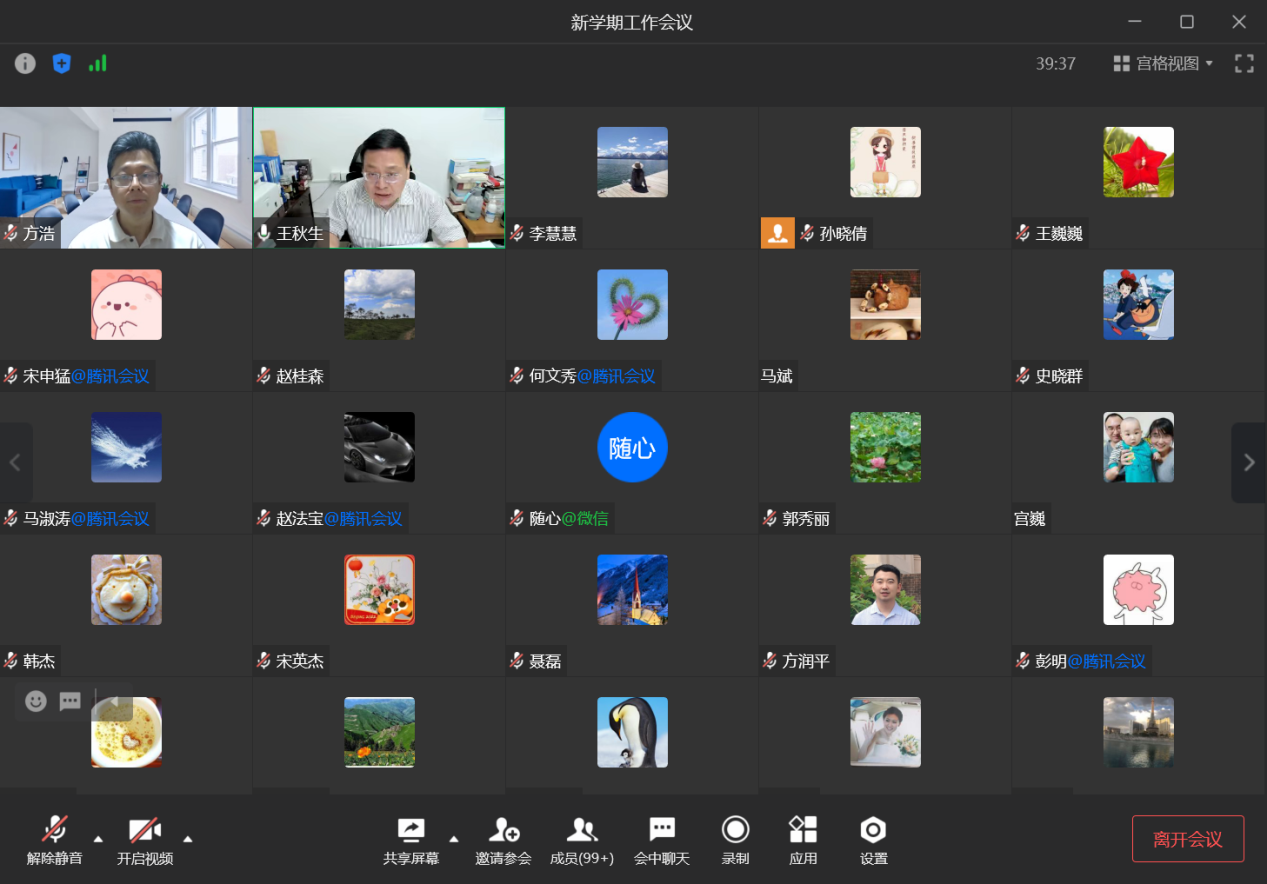Open the emoji reactions icon
The height and width of the screenshot is (884, 1267).
[x=36, y=701]
